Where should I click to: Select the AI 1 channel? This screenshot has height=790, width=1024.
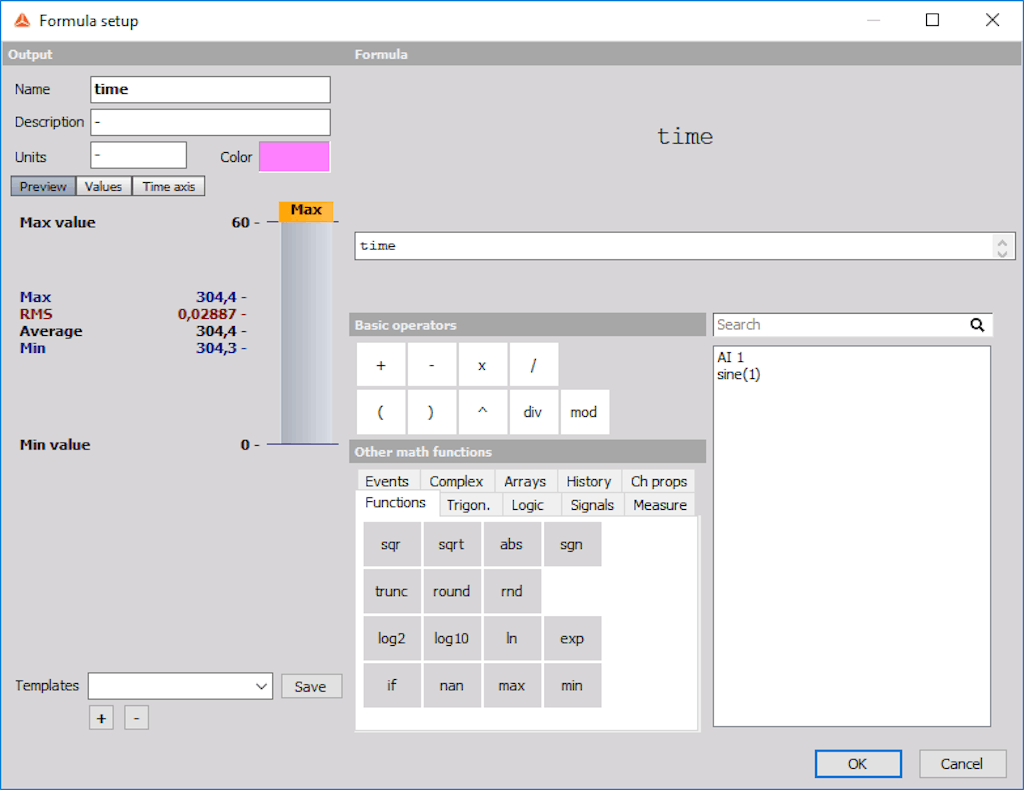coord(730,357)
